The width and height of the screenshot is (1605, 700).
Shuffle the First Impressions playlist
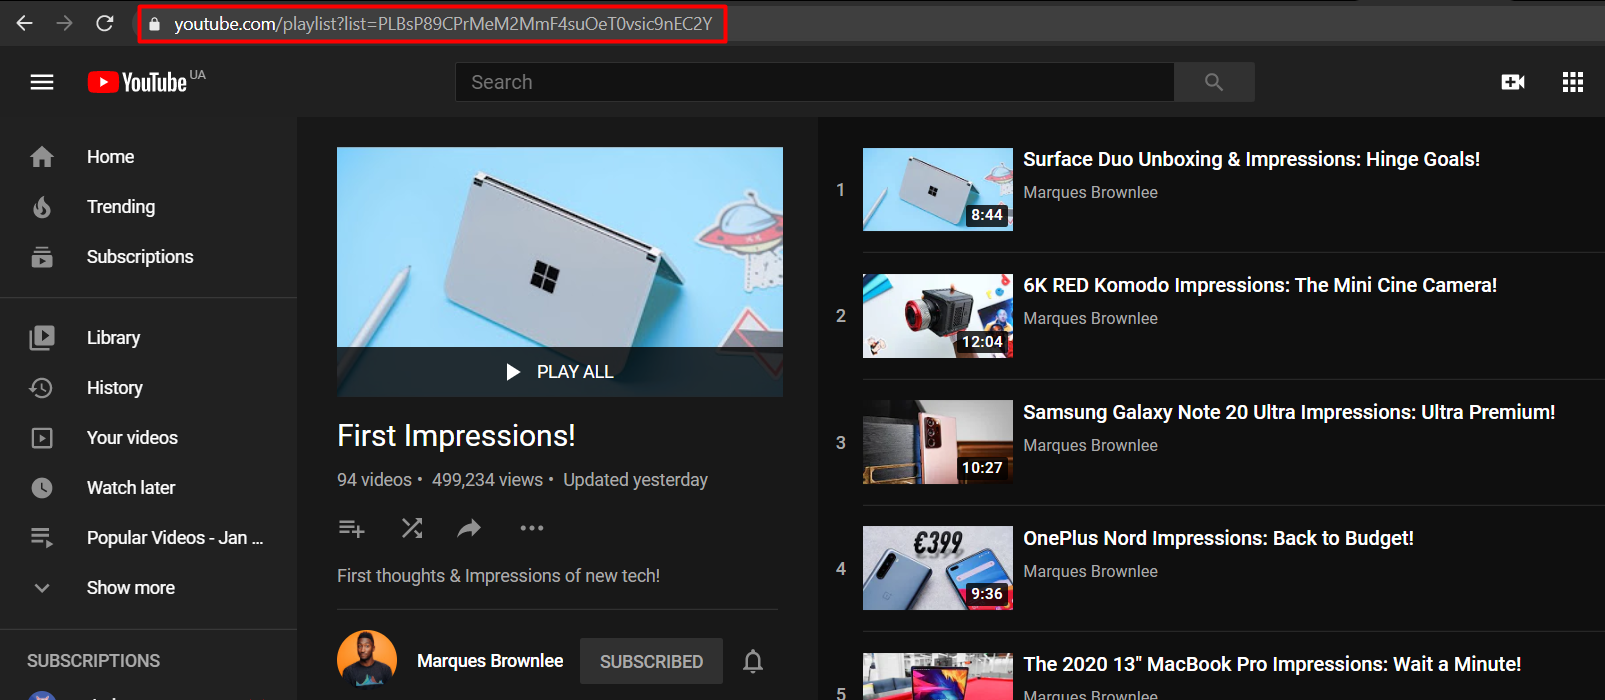tap(412, 528)
